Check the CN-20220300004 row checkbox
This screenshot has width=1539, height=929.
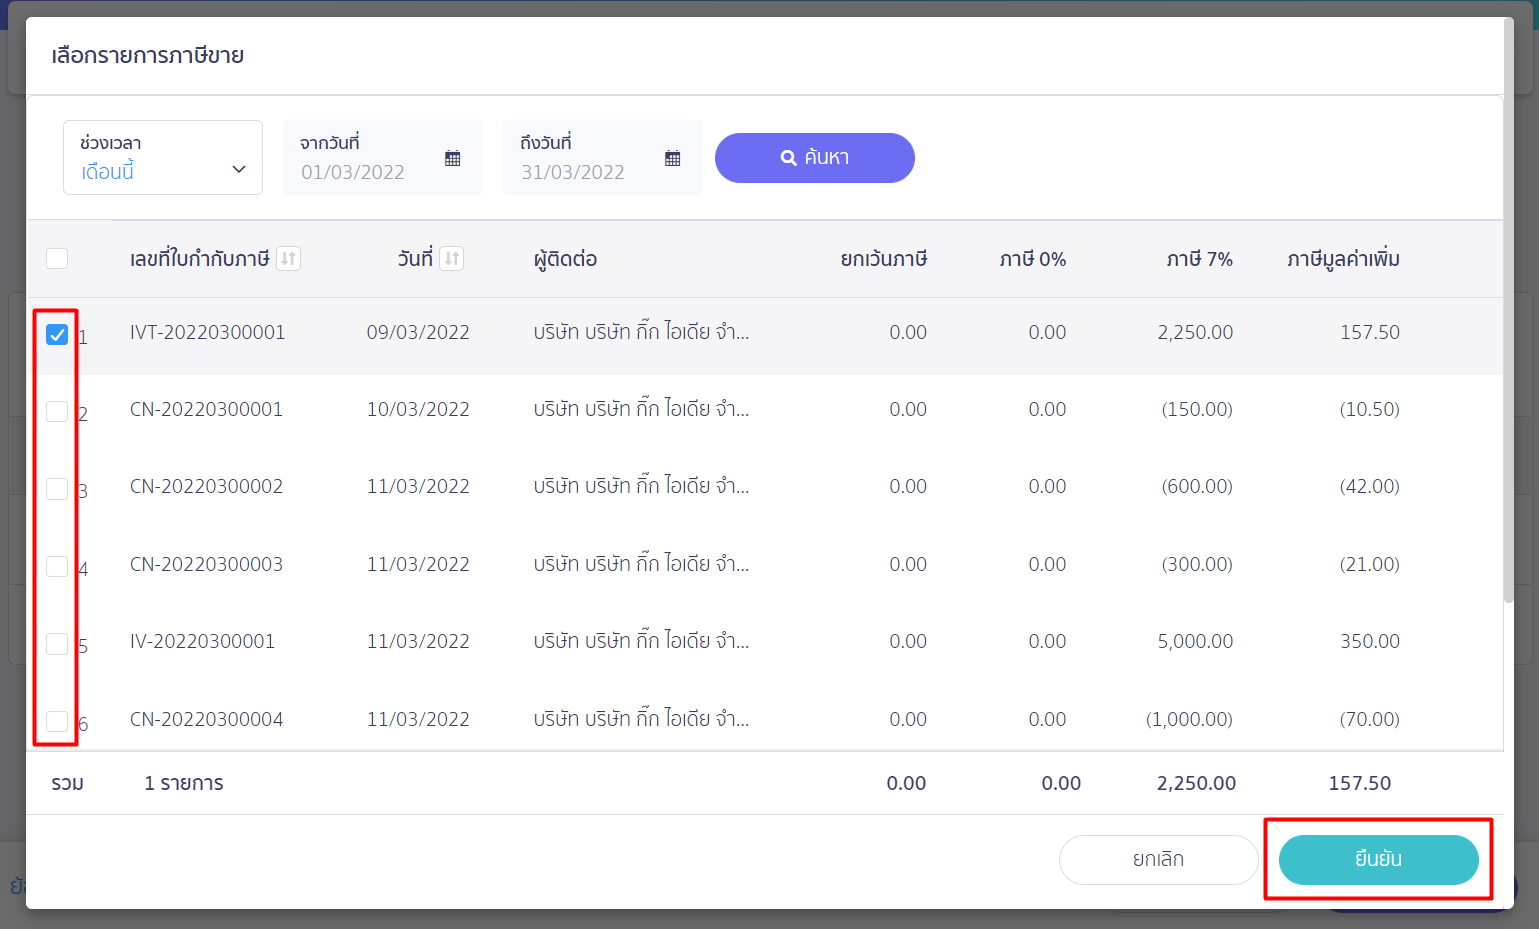pyautogui.click(x=57, y=721)
